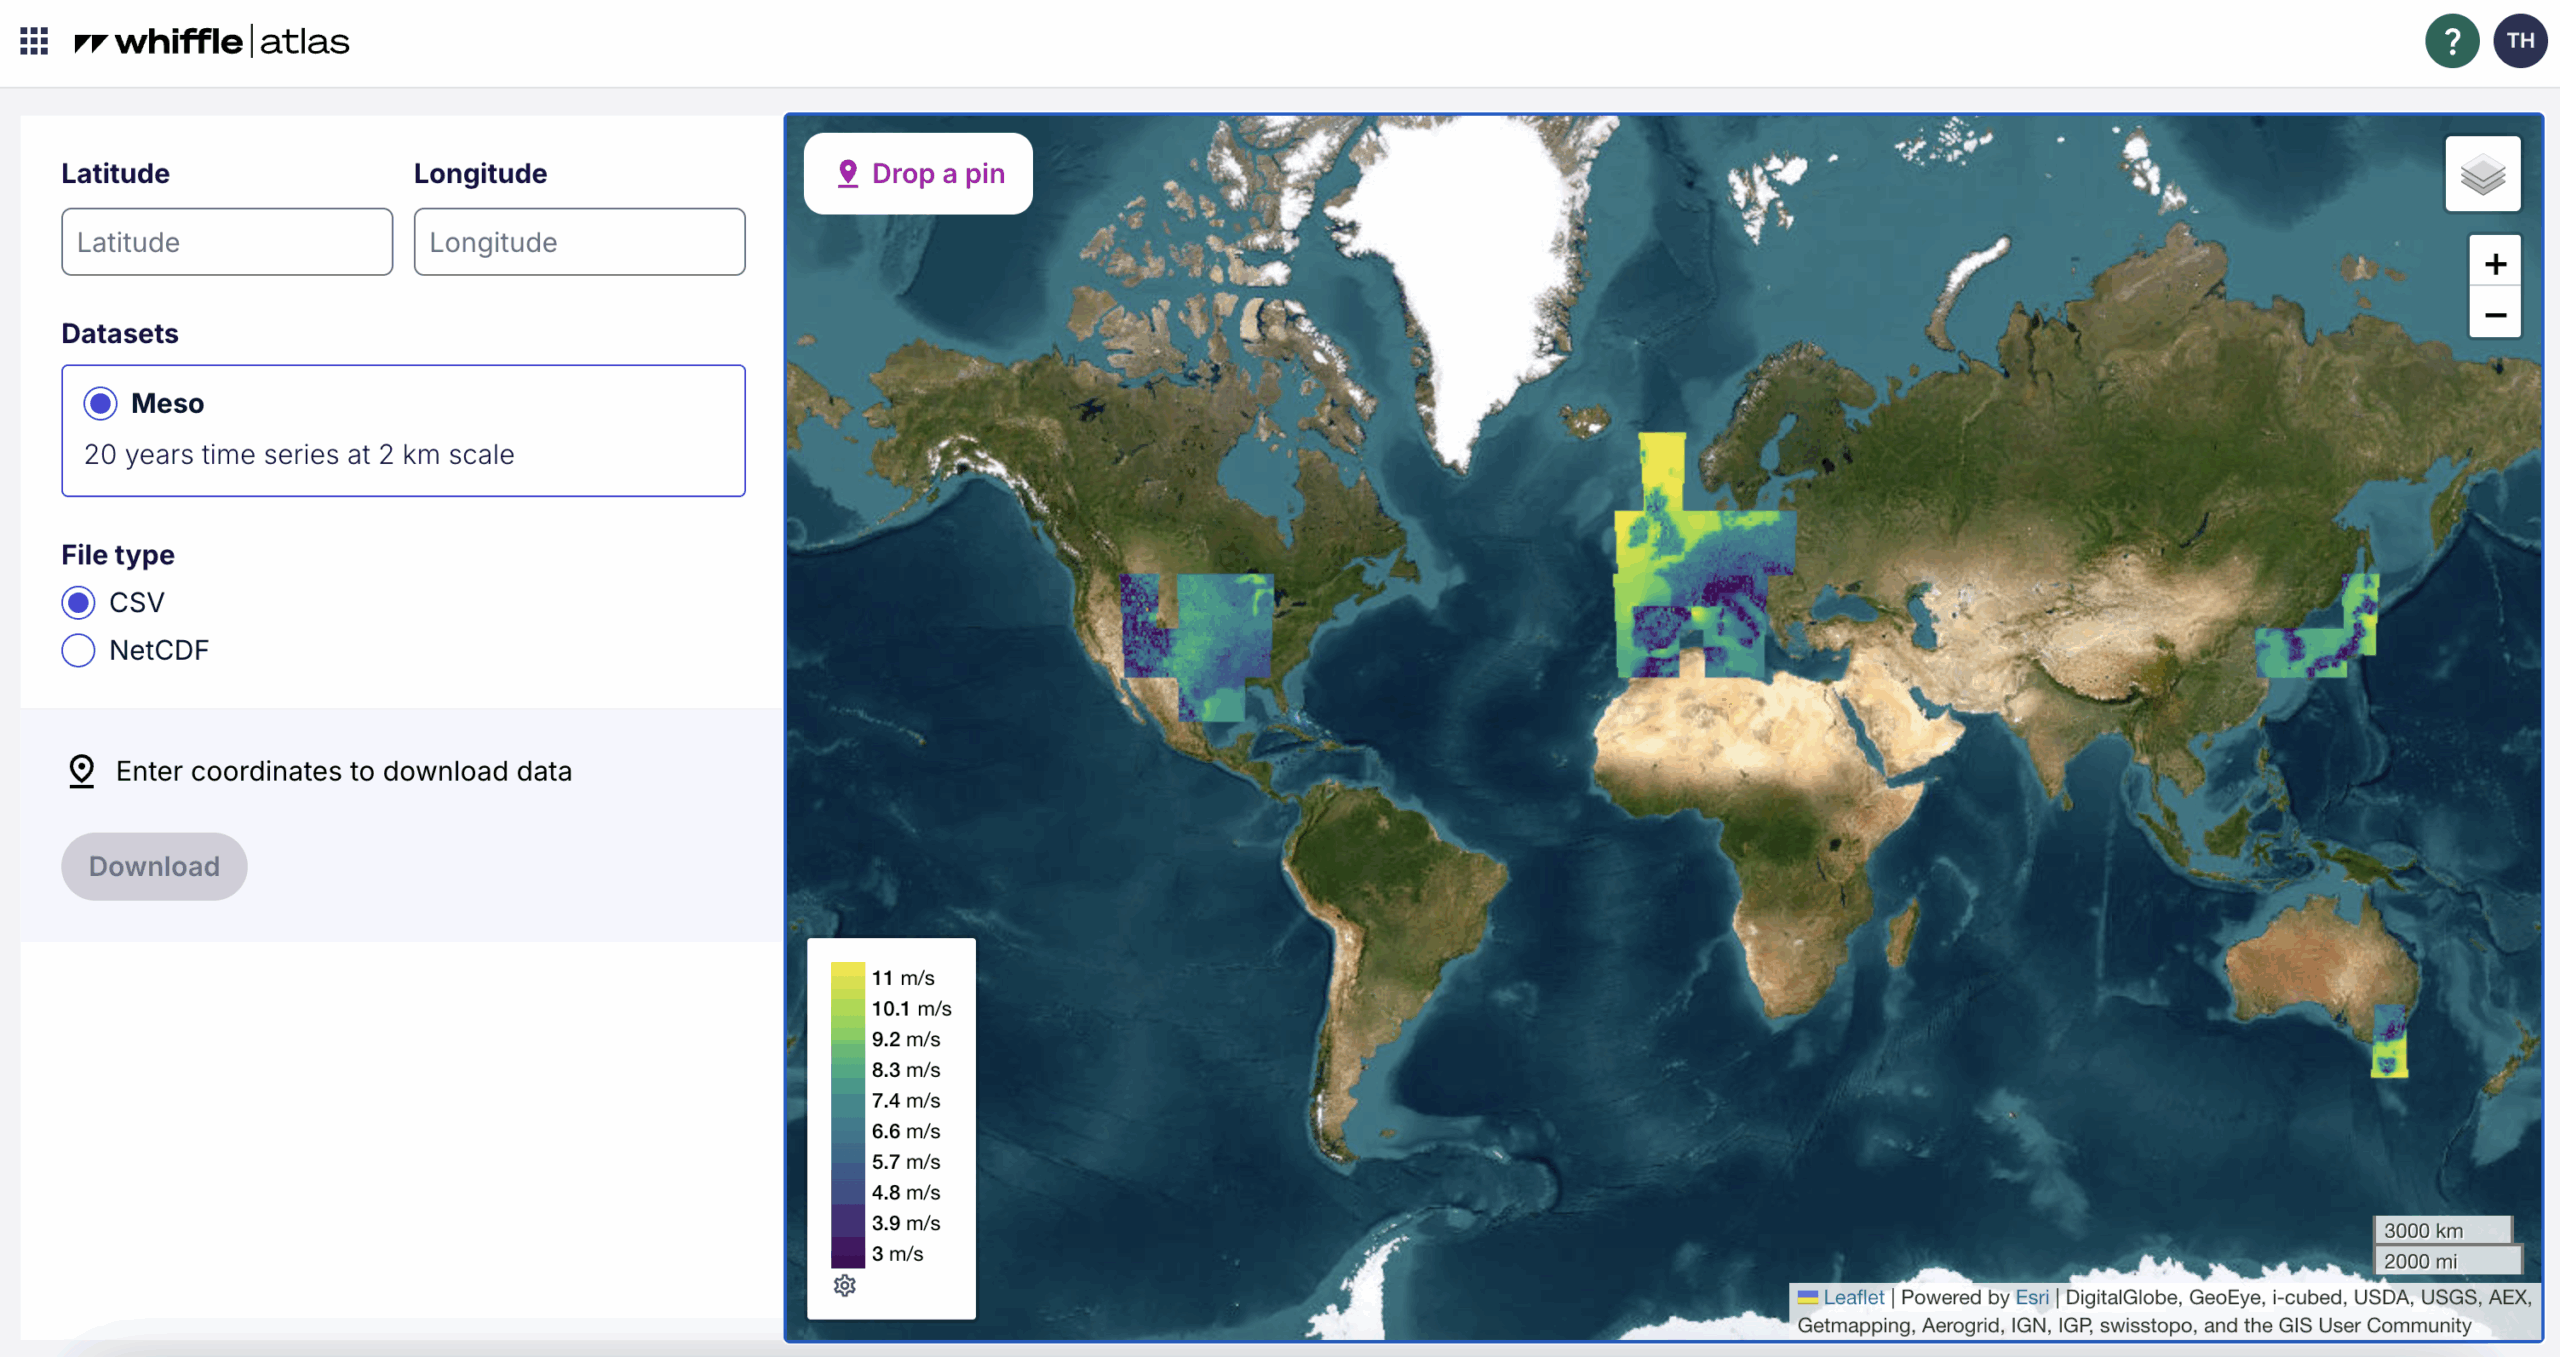Open legend settings gear icon
This screenshot has height=1357, width=2560.
tap(845, 1285)
